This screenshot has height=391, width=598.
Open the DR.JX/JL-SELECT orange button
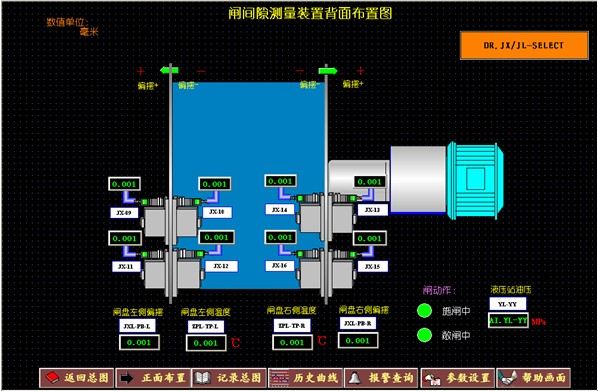click(524, 45)
